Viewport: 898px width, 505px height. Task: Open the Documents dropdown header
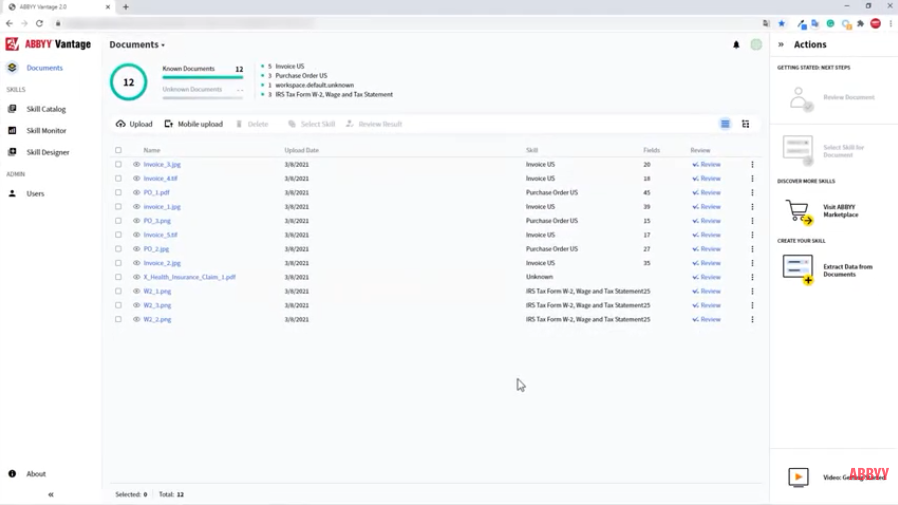point(137,45)
